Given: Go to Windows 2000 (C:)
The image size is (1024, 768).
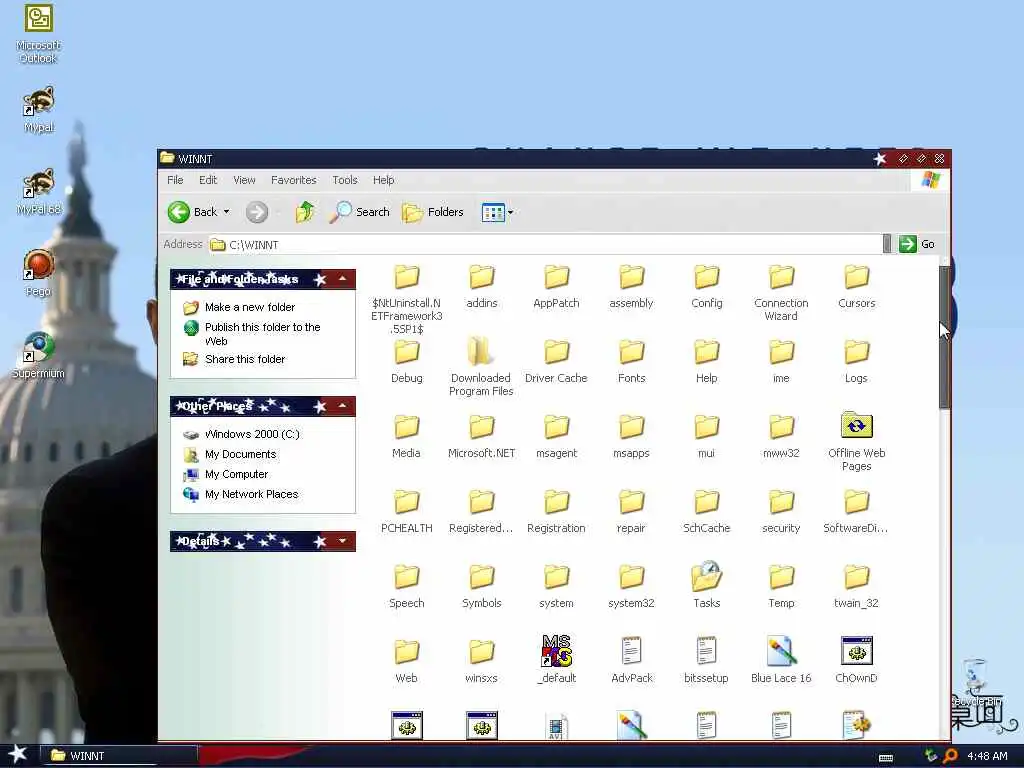Looking at the screenshot, I should (252, 434).
